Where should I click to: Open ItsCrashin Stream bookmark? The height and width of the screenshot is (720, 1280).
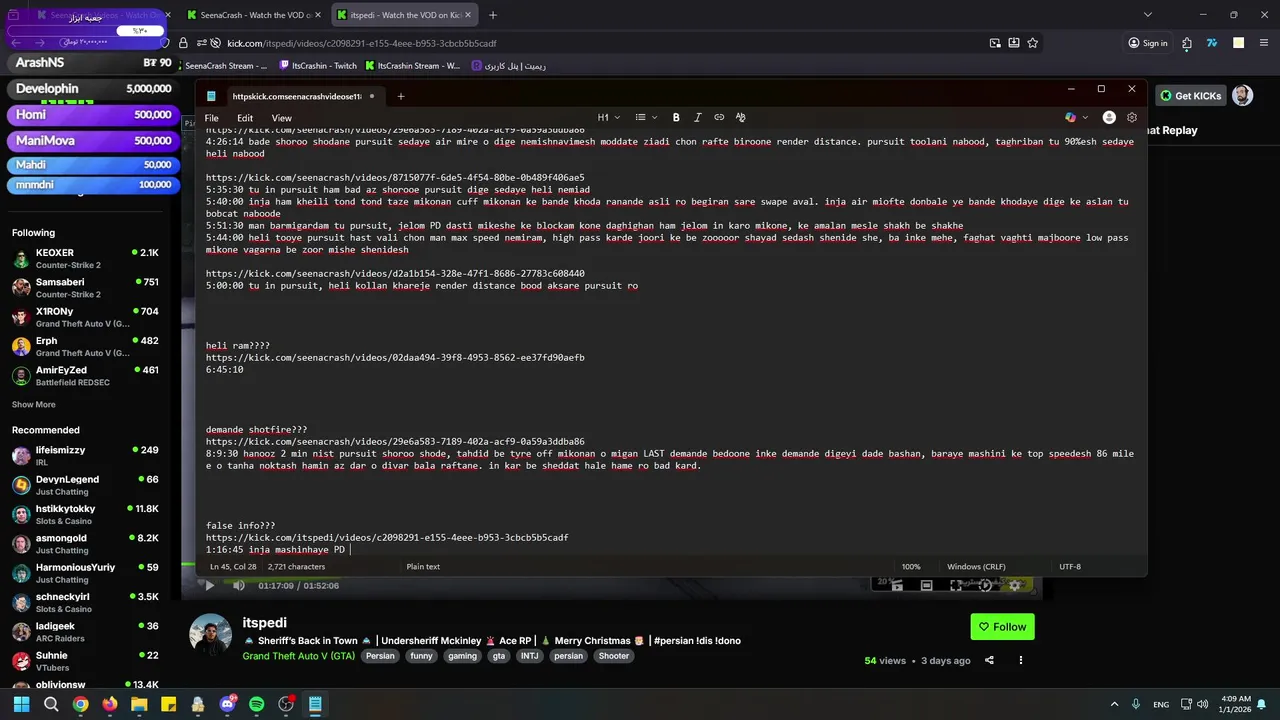pyautogui.click(x=412, y=66)
